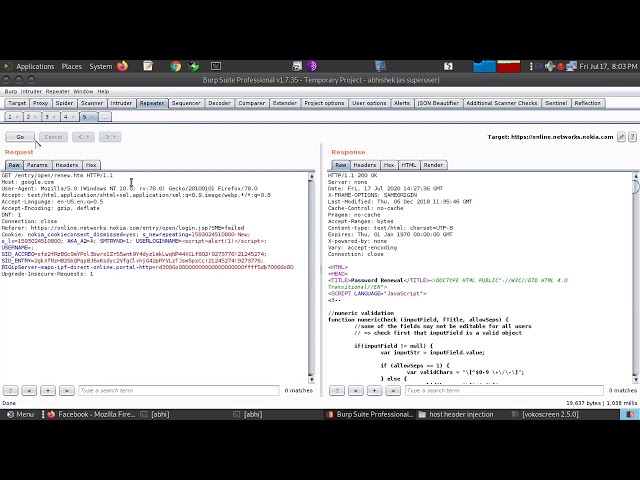Open the history forward dropdown arrow
This screenshot has height=480, width=640.
115,137
